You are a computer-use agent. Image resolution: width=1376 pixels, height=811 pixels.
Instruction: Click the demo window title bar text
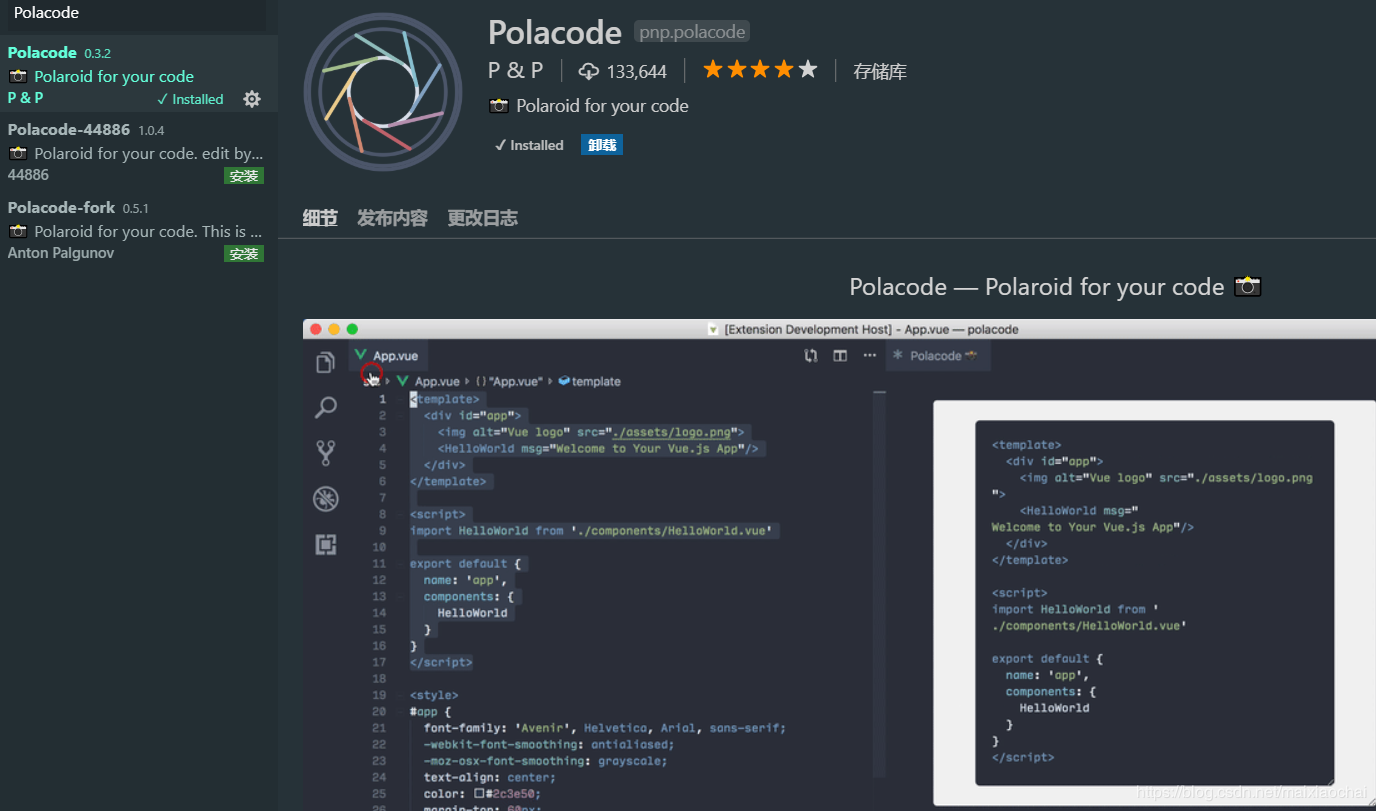point(871,329)
